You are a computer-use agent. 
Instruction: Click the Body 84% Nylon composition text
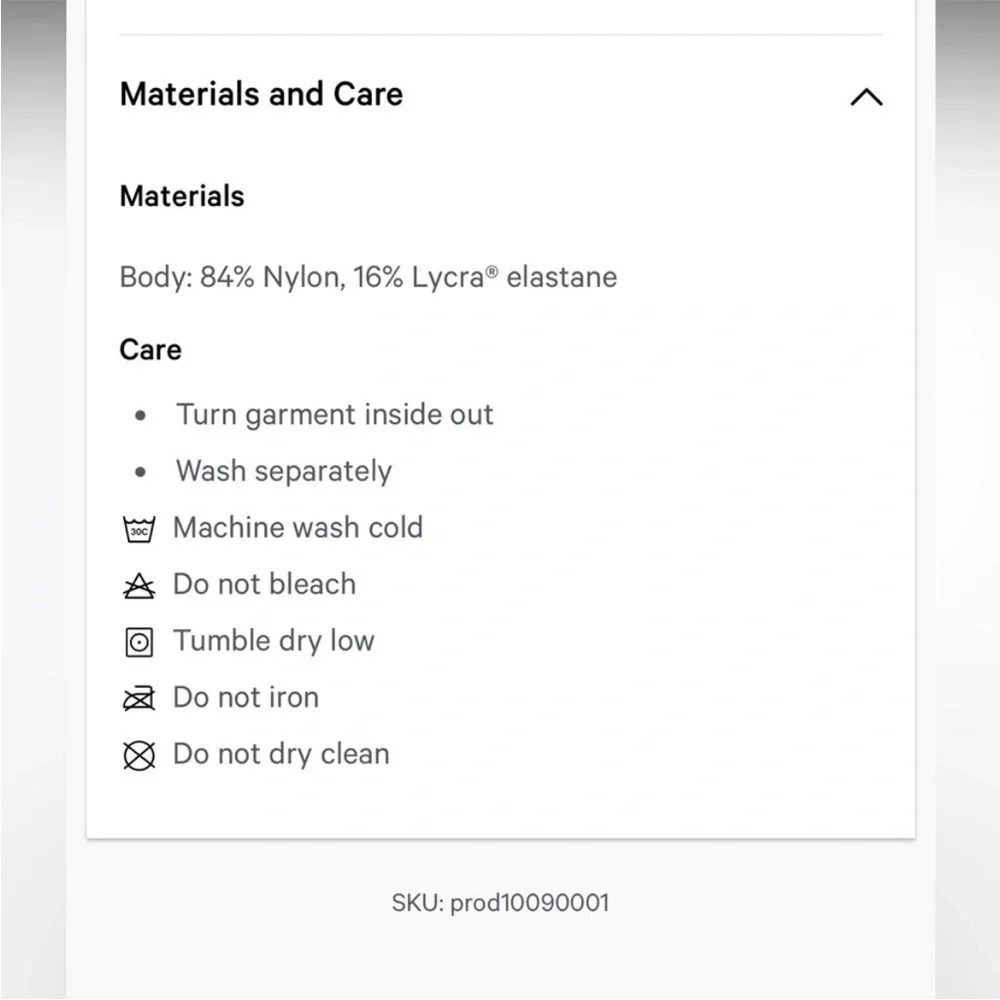[x=369, y=277]
